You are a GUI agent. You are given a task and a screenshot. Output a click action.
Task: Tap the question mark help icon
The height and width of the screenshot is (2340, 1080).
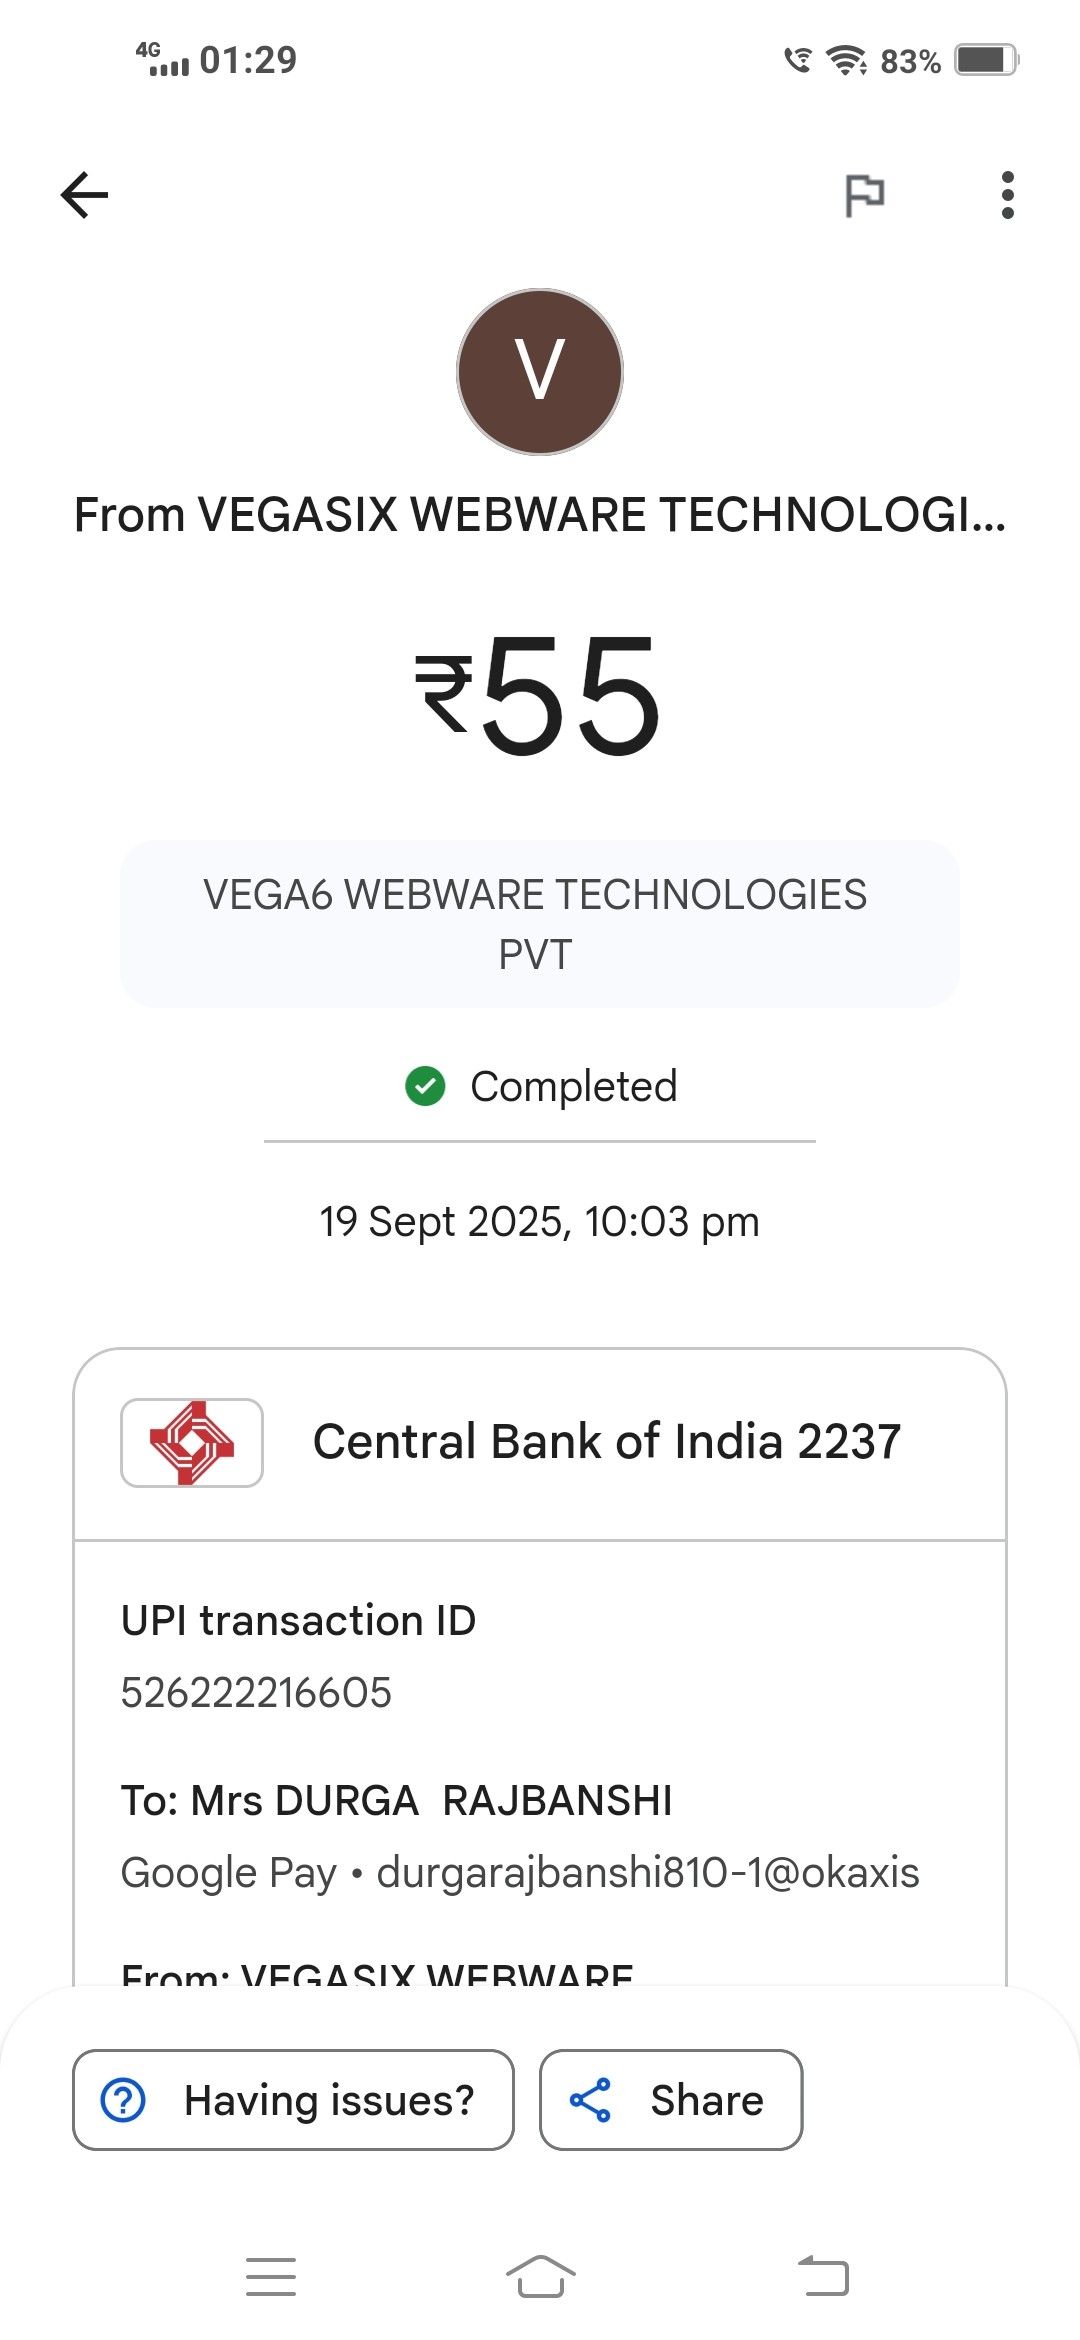(124, 2100)
